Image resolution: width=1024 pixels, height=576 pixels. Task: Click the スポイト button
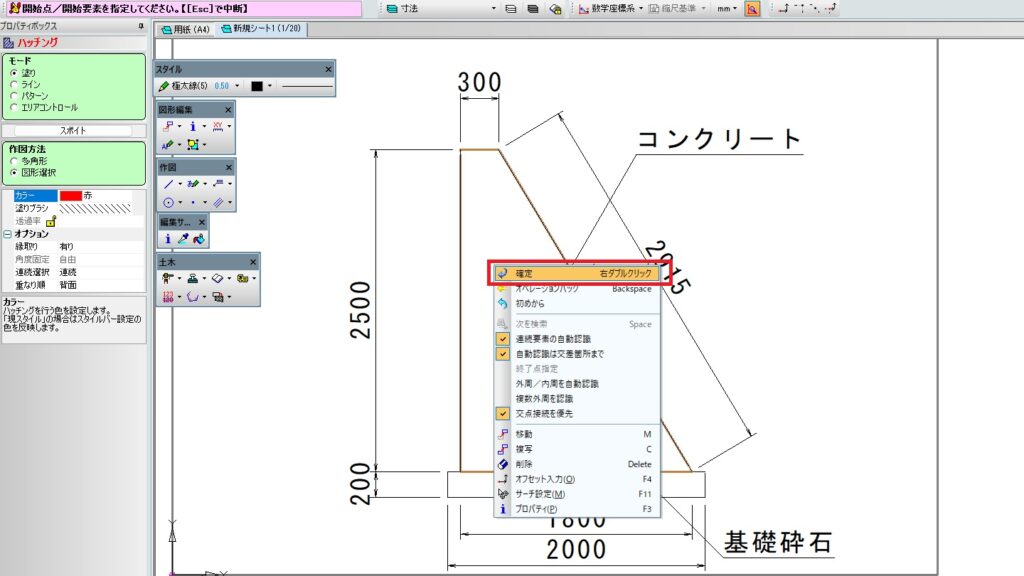(x=73, y=131)
